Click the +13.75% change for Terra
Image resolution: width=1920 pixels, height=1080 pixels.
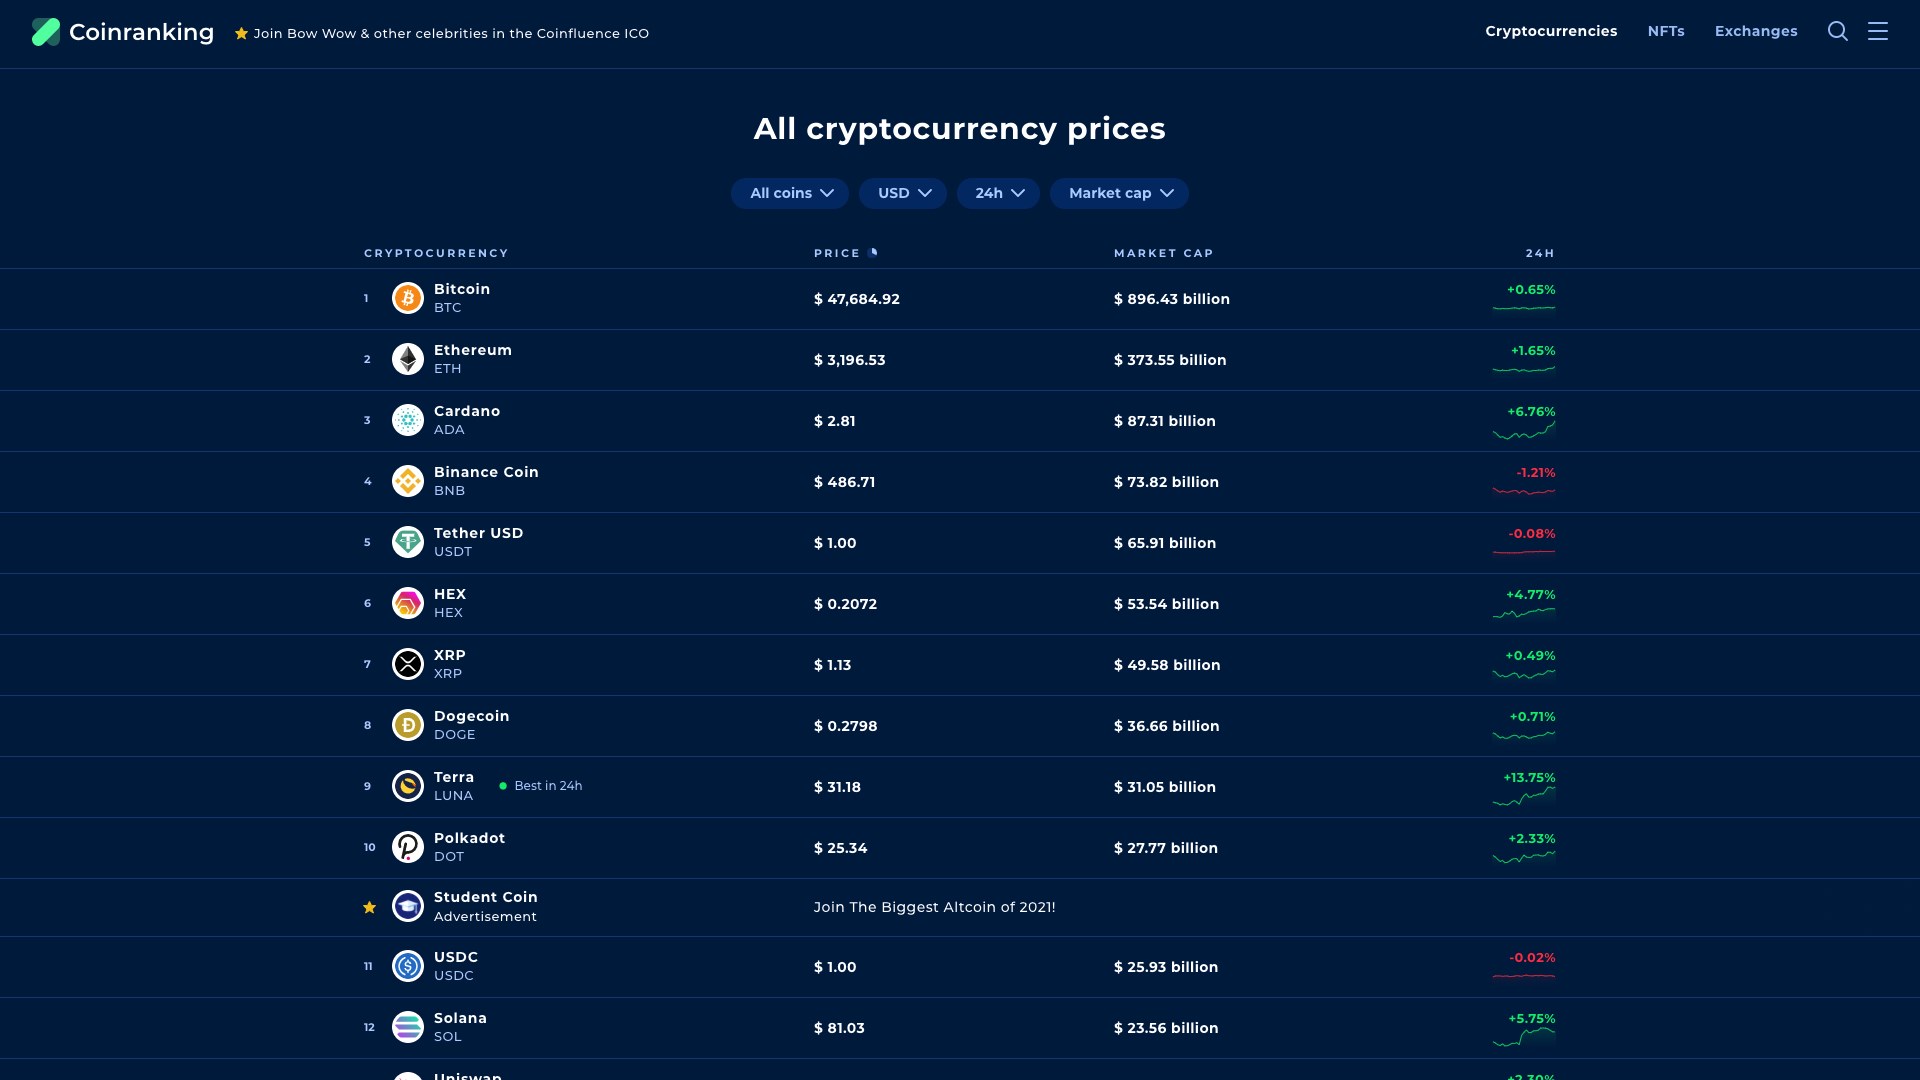(x=1529, y=777)
